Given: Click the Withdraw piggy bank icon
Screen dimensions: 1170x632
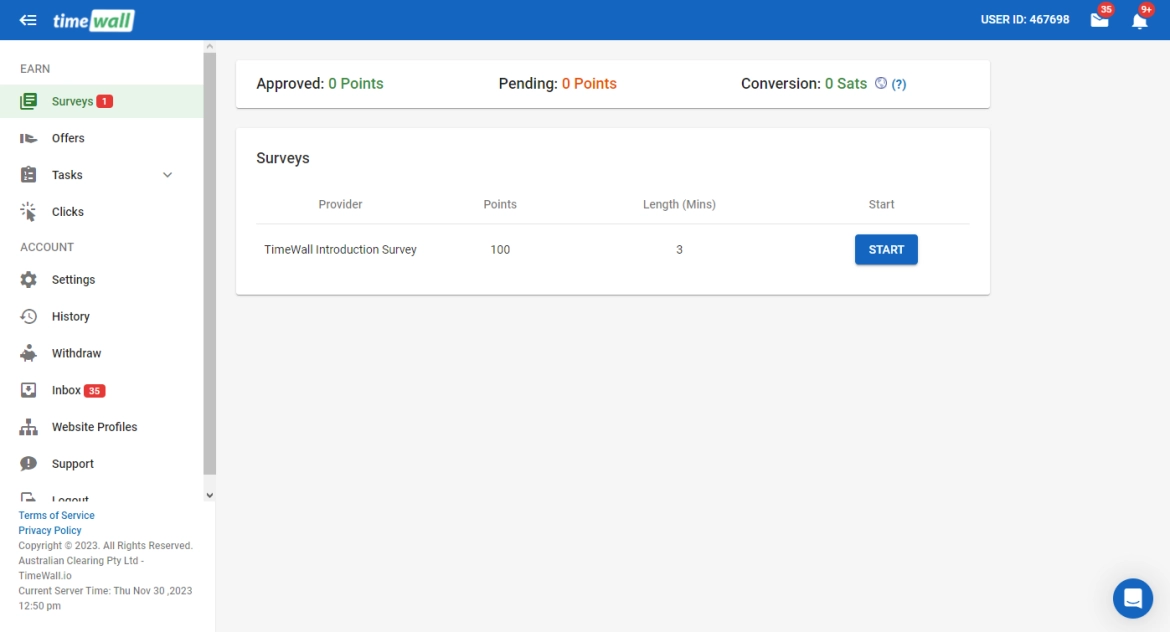Looking at the screenshot, I should click(x=29, y=354).
